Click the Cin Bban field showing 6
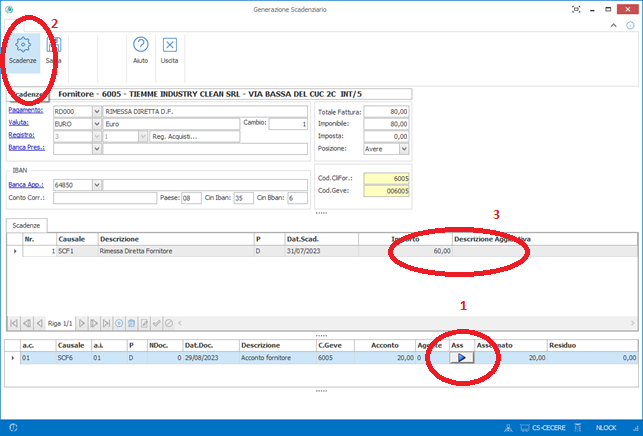This screenshot has height=436, width=643. coord(297,198)
